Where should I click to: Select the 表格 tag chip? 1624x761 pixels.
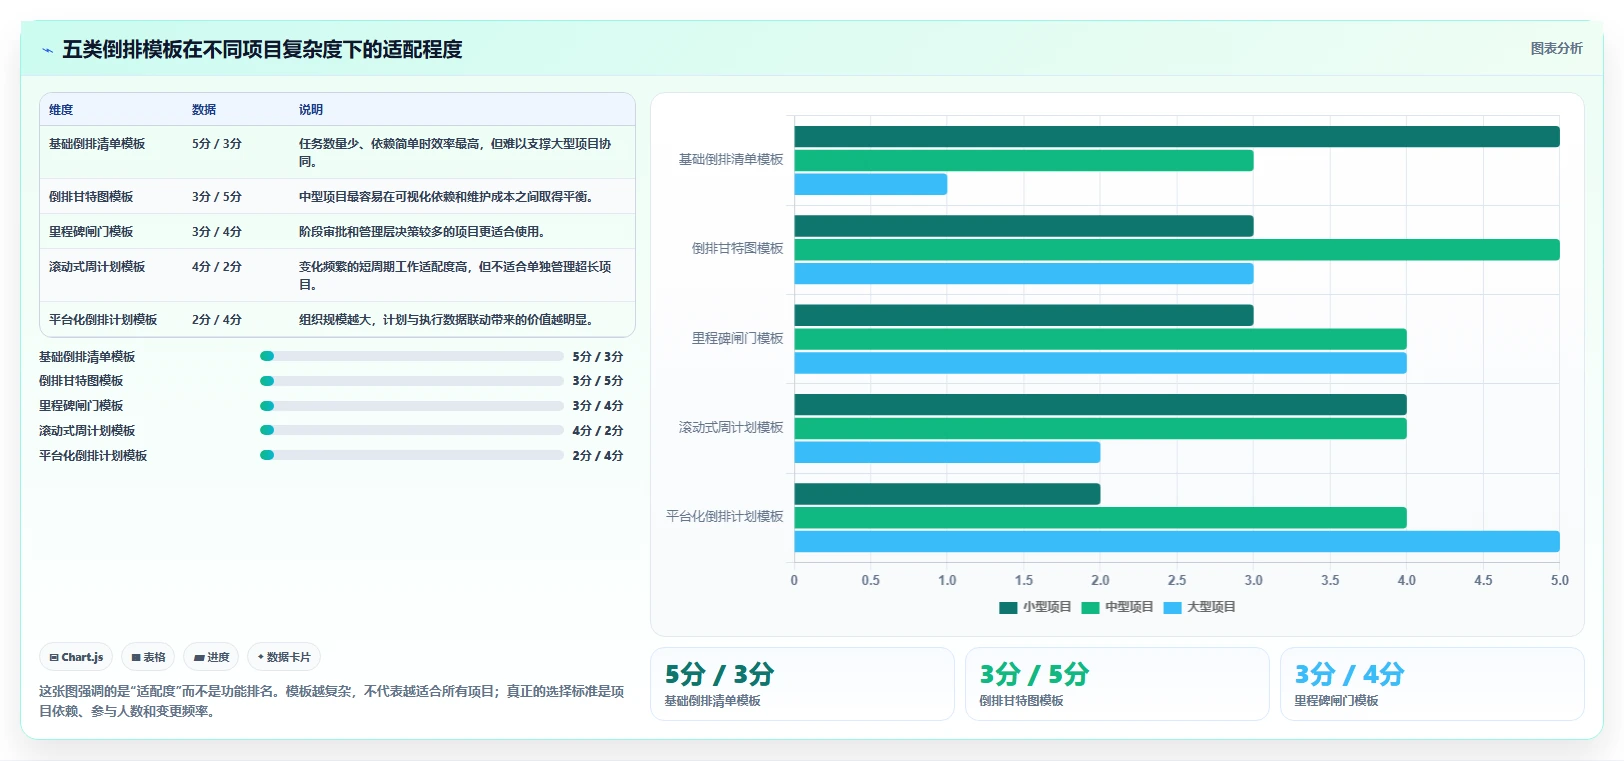[148, 657]
